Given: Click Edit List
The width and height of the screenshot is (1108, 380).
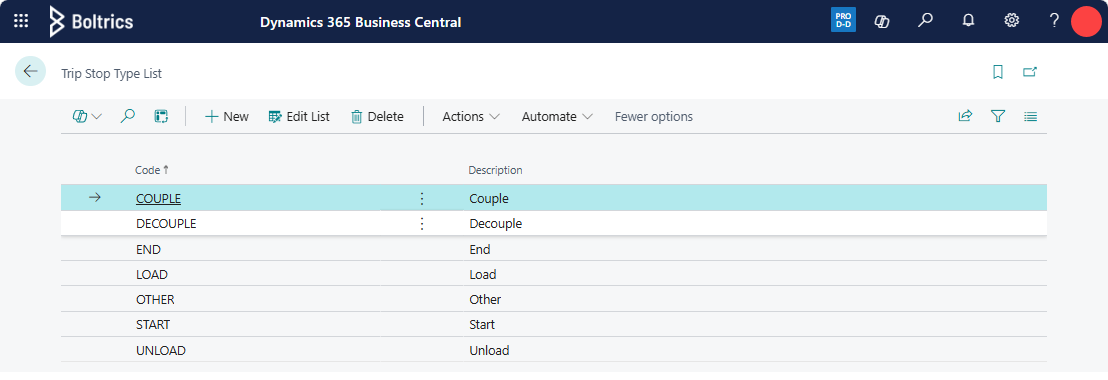Looking at the screenshot, I should 299,117.
